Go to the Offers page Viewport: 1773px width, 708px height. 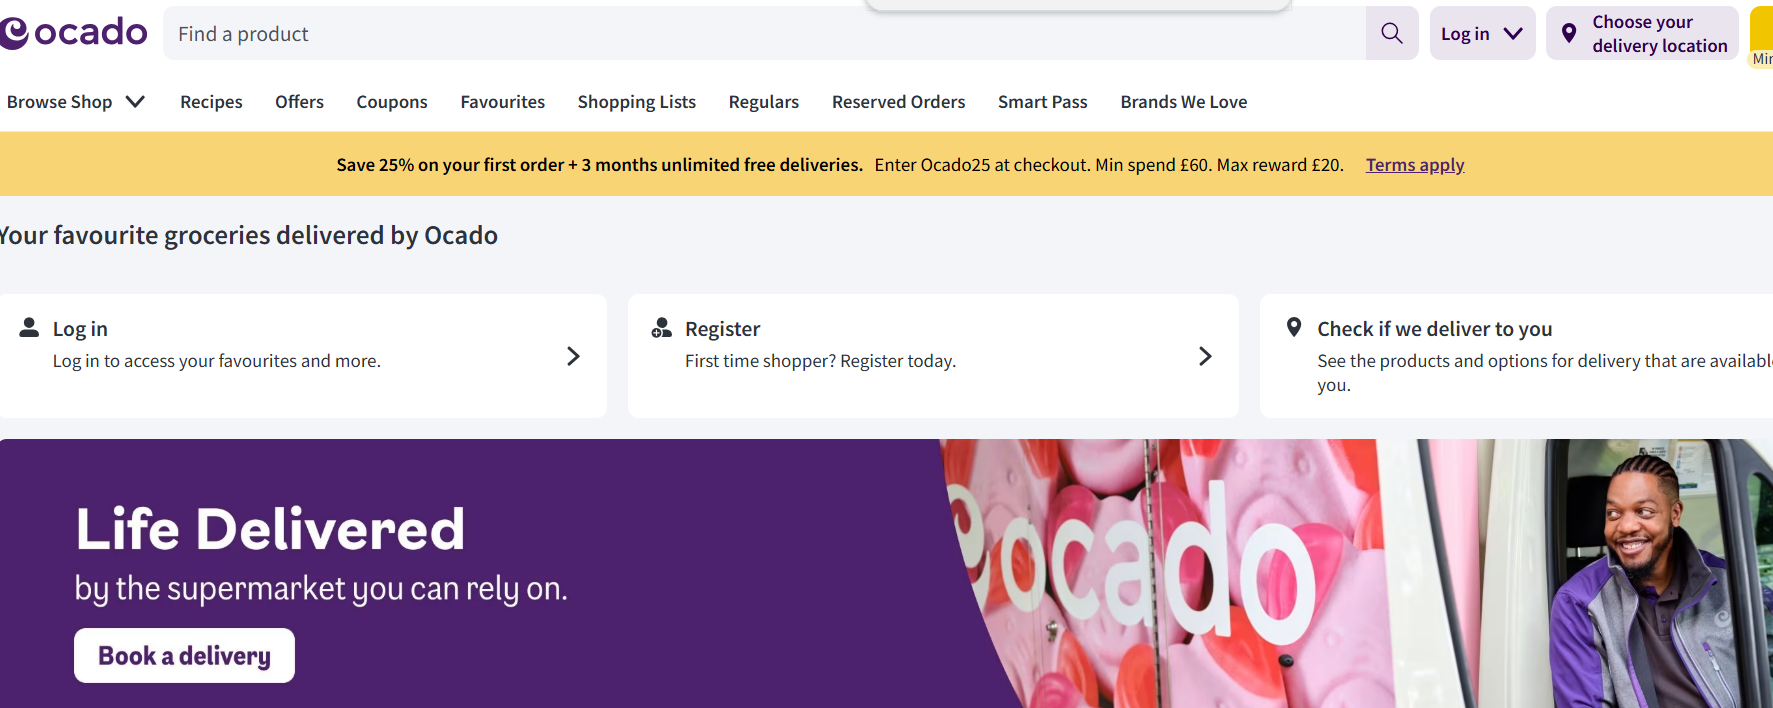[299, 102]
